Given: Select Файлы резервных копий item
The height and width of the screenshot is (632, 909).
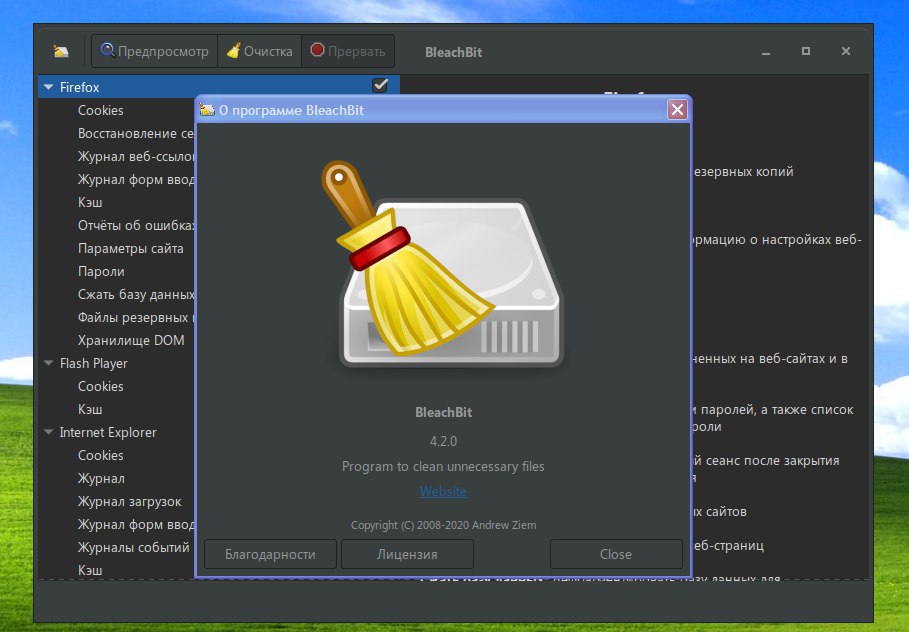Looking at the screenshot, I should (136, 317).
